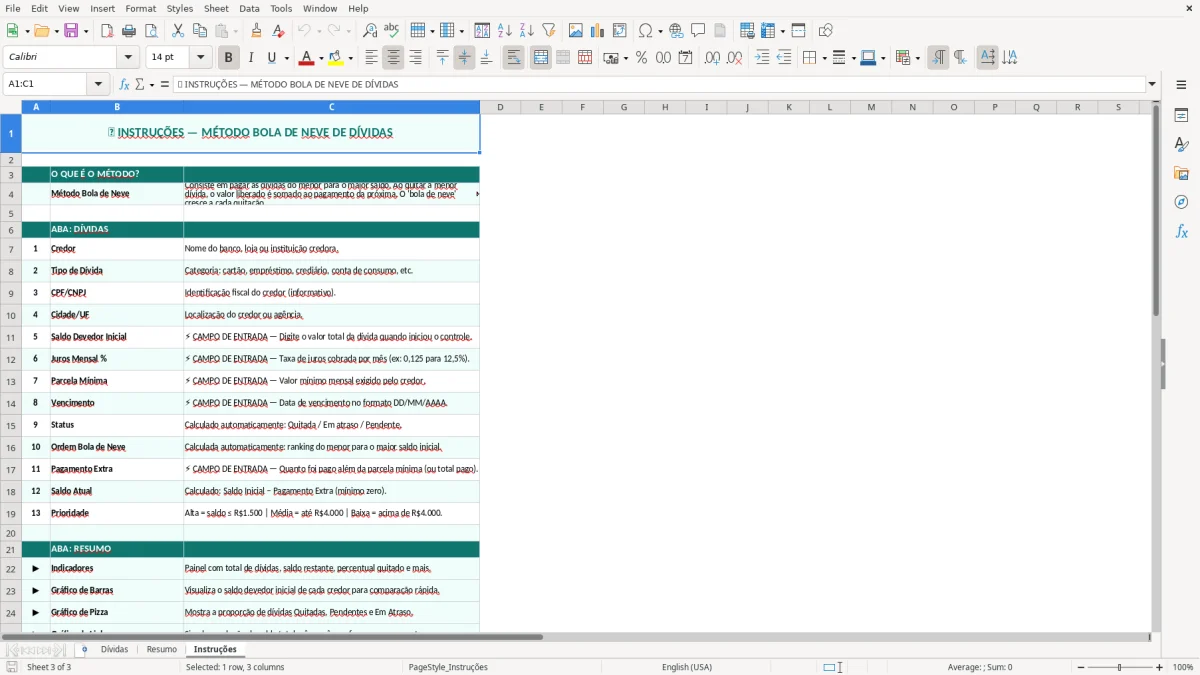Viewport: 1200px width, 675px height.
Task: Click the zoom in plus button
Action: (1160, 667)
